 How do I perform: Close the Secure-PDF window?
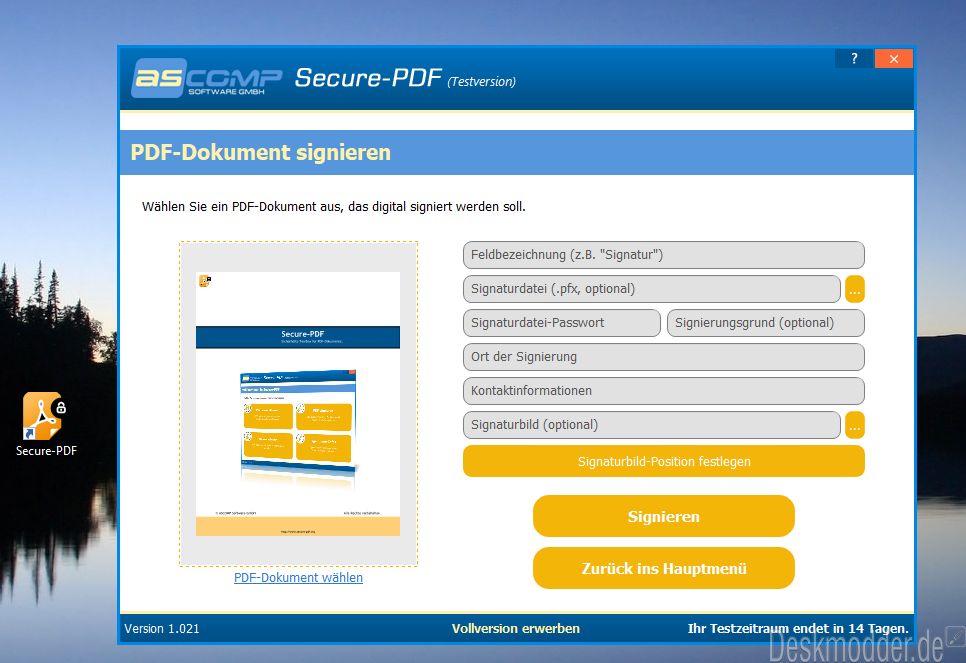click(x=893, y=59)
